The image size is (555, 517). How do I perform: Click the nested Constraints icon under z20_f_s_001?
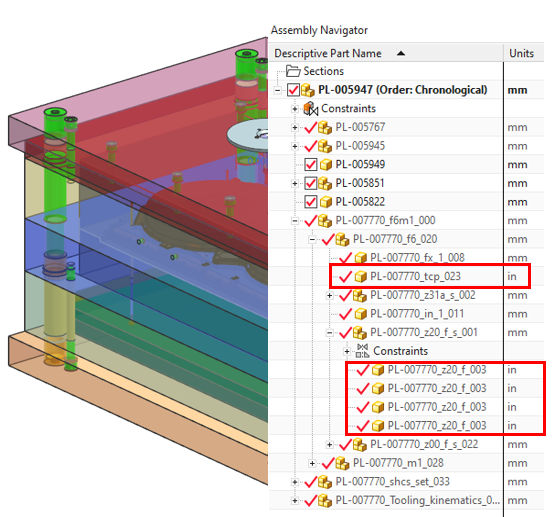pos(362,351)
